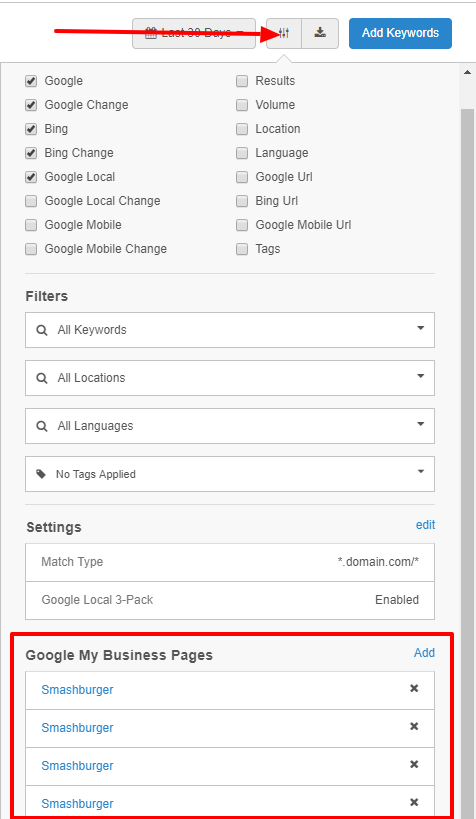
Task: Click the edit link beside Settings
Action: pyautogui.click(x=425, y=525)
